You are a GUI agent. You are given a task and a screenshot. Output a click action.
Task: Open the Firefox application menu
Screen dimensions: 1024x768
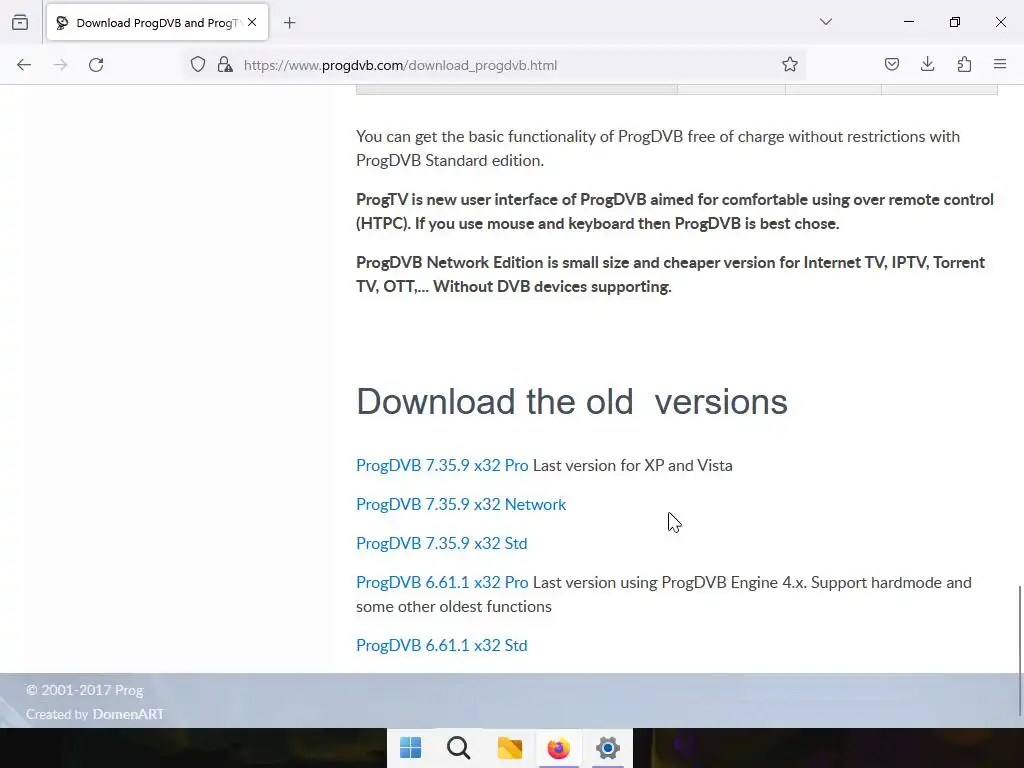[1000, 64]
